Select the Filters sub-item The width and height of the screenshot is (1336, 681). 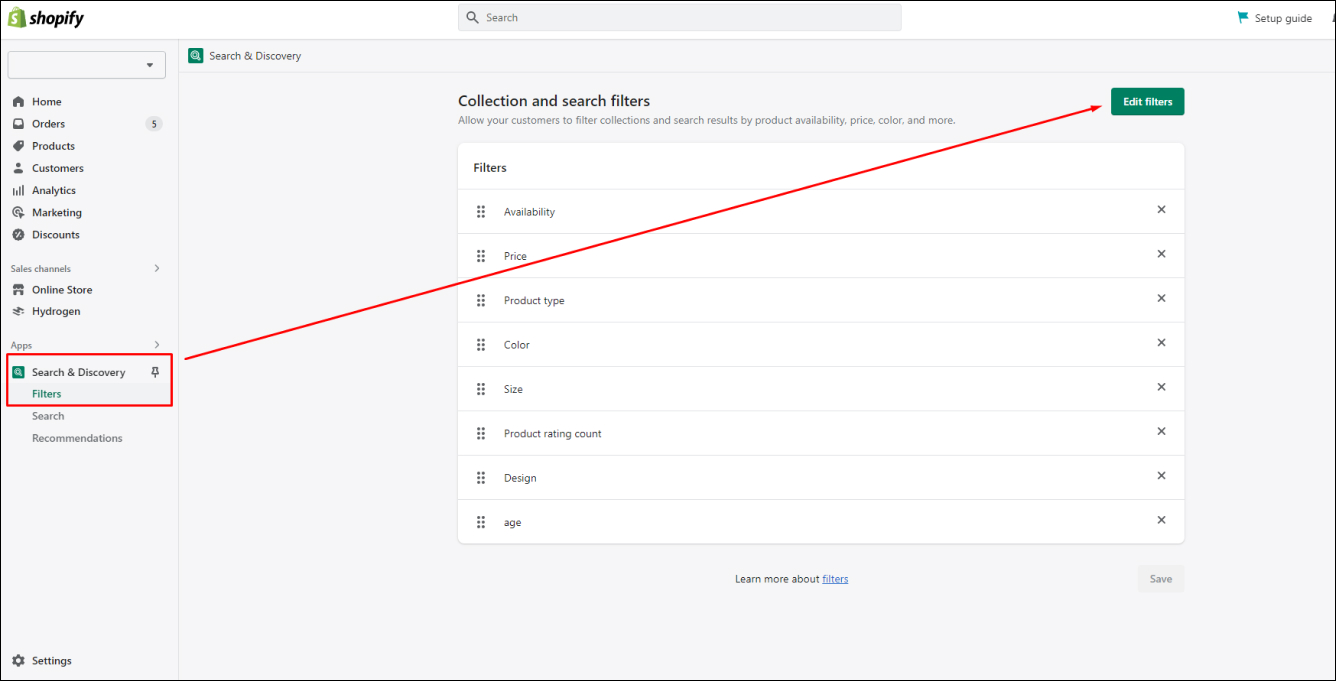pyautogui.click(x=47, y=394)
